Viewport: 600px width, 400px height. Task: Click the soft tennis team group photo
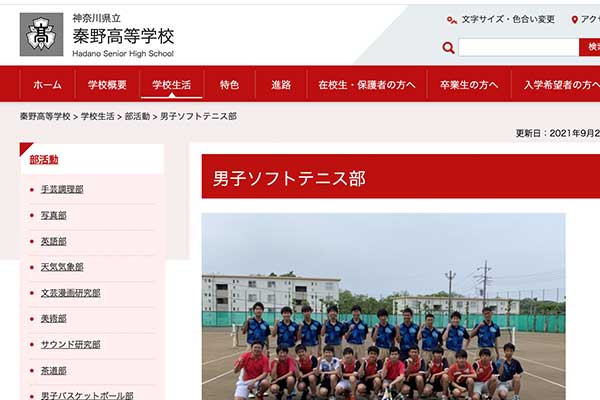(x=383, y=307)
